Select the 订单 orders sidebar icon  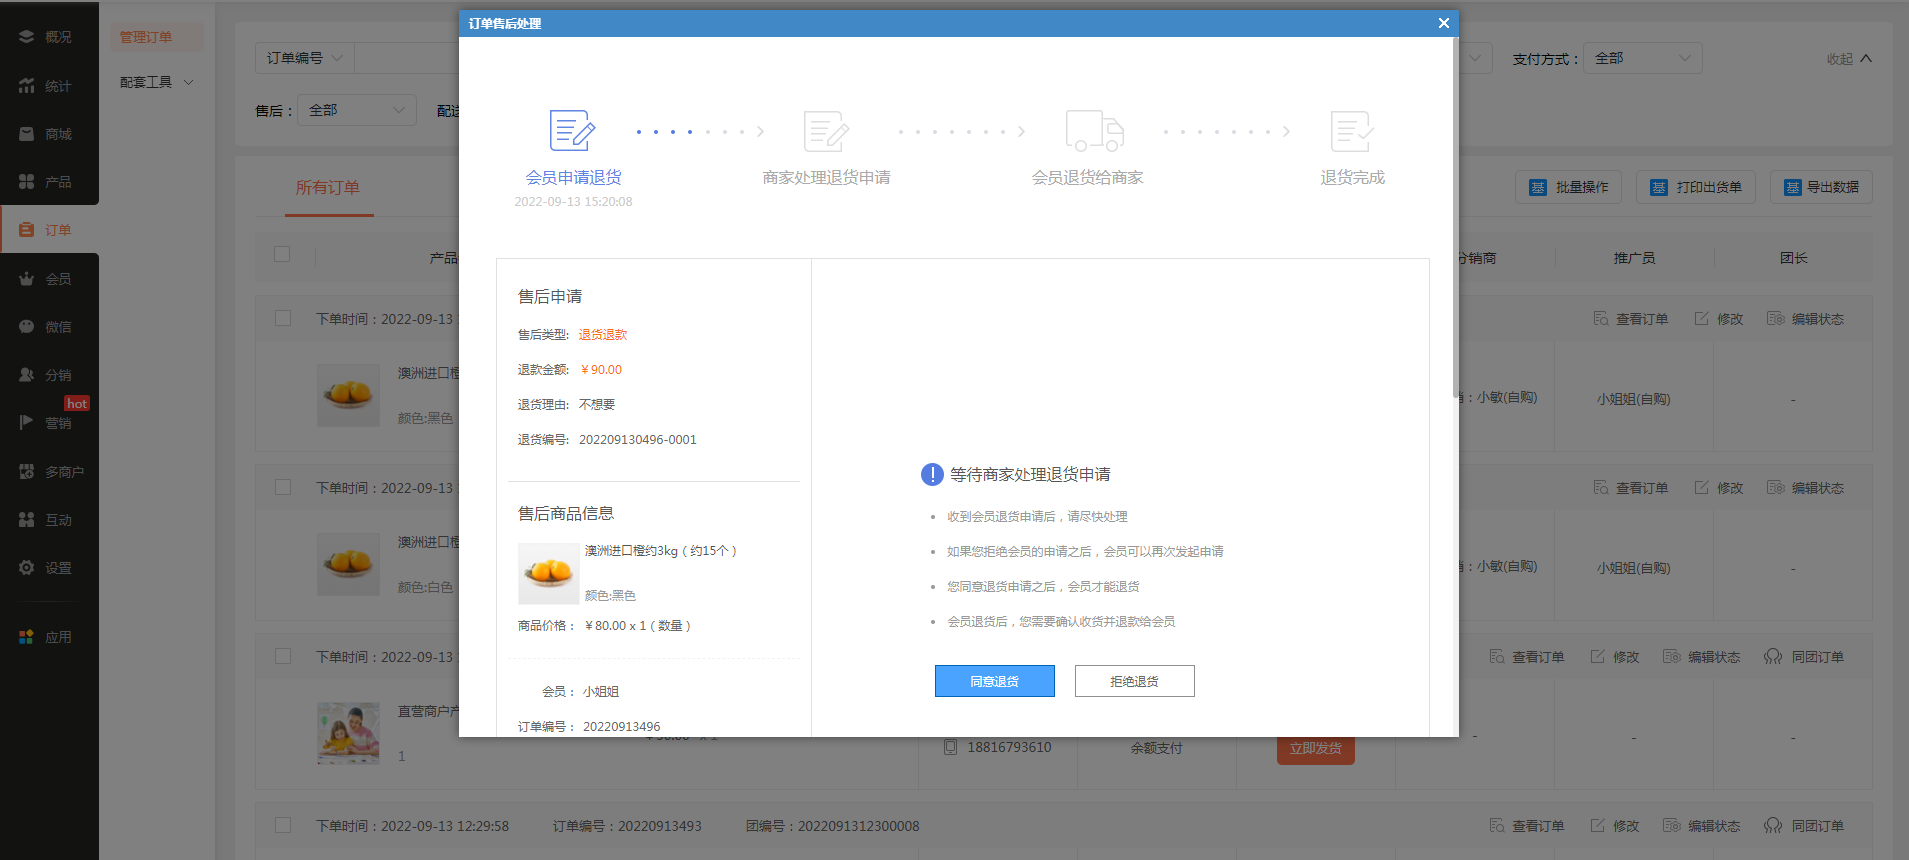(27, 230)
